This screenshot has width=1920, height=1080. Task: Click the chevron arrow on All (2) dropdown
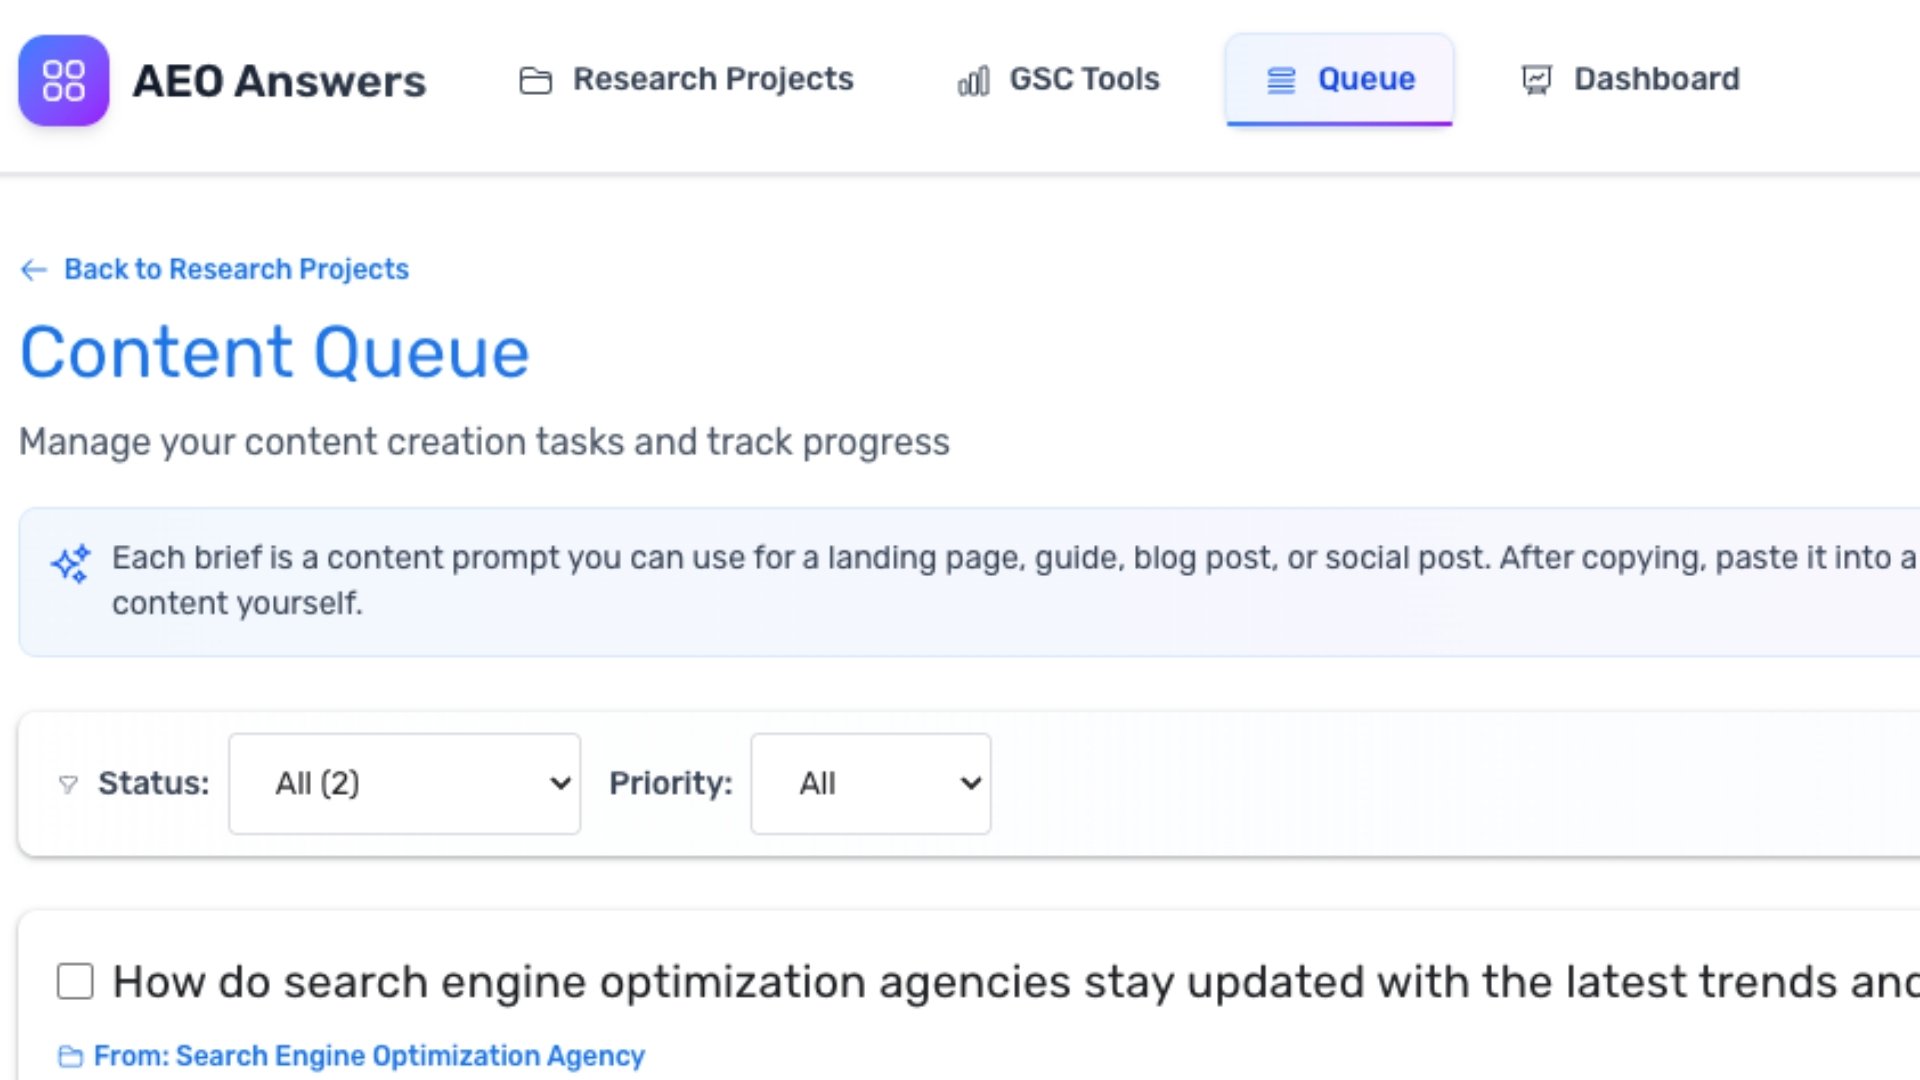click(x=560, y=784)
